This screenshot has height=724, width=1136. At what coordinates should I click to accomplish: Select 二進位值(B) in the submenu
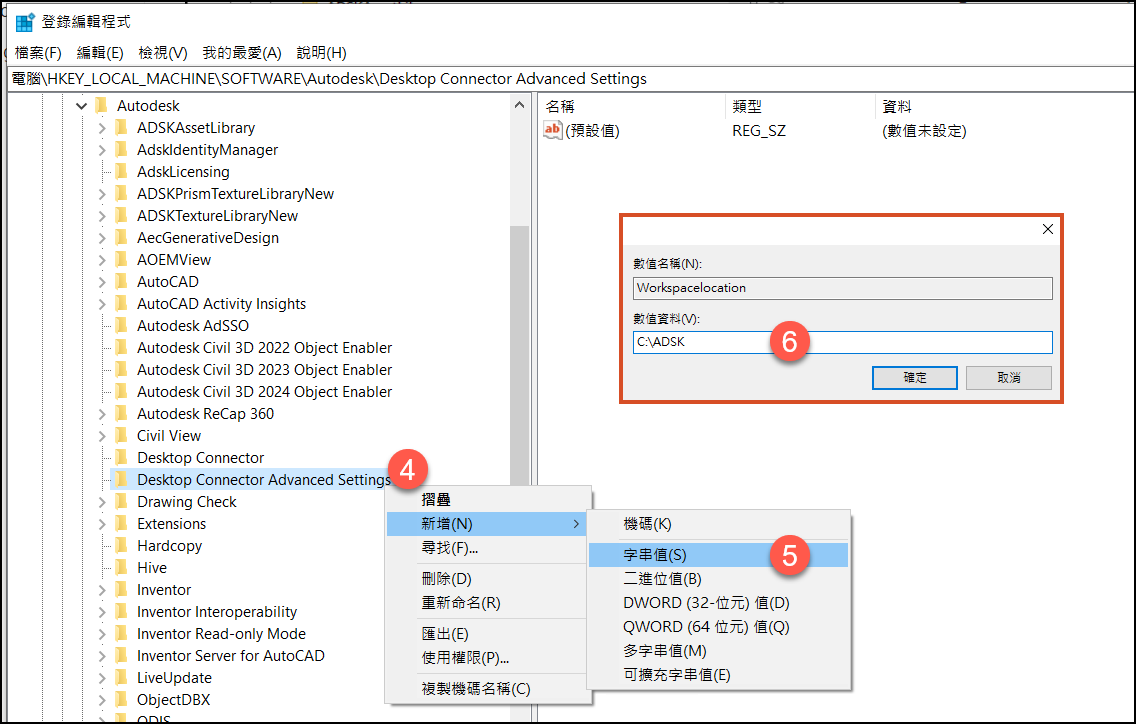click(718, 579)
